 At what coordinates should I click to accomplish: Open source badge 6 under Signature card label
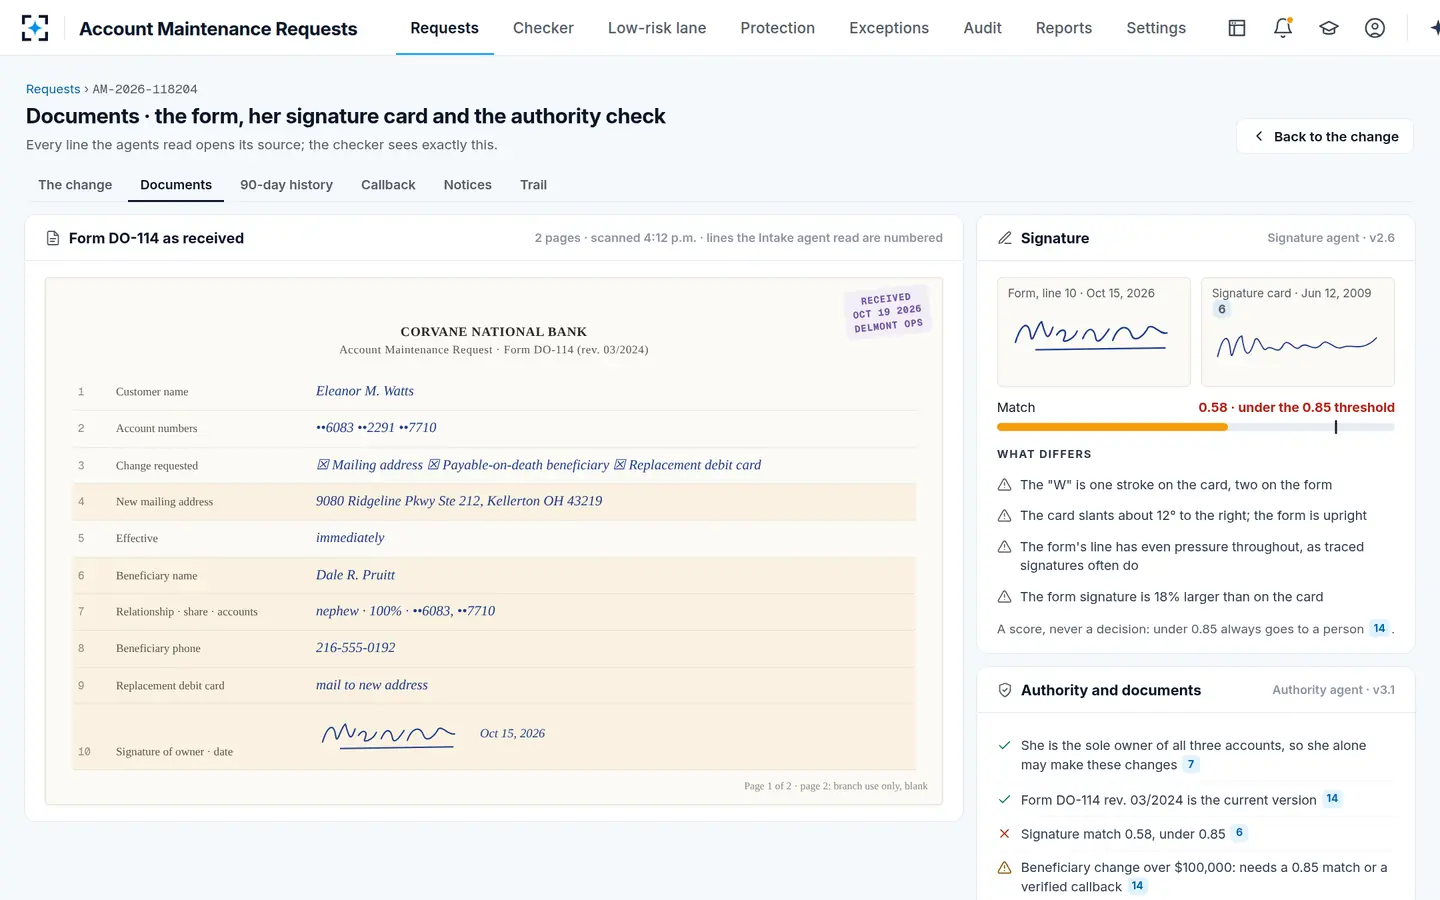(1222, 310)
